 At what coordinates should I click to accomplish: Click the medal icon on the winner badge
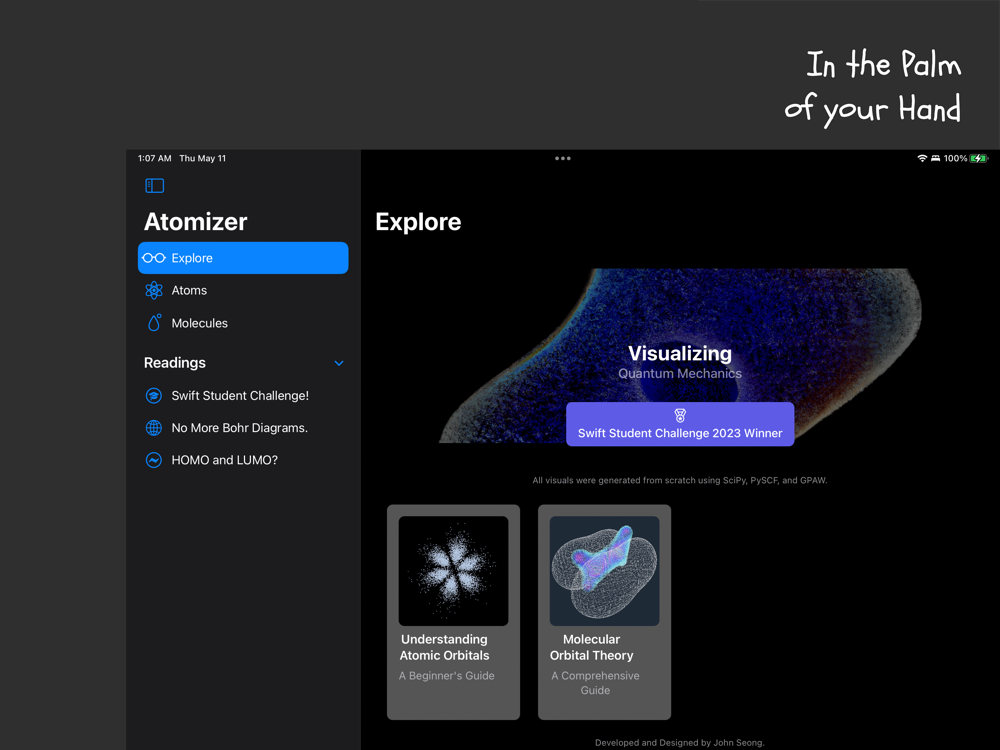point(680,416)
